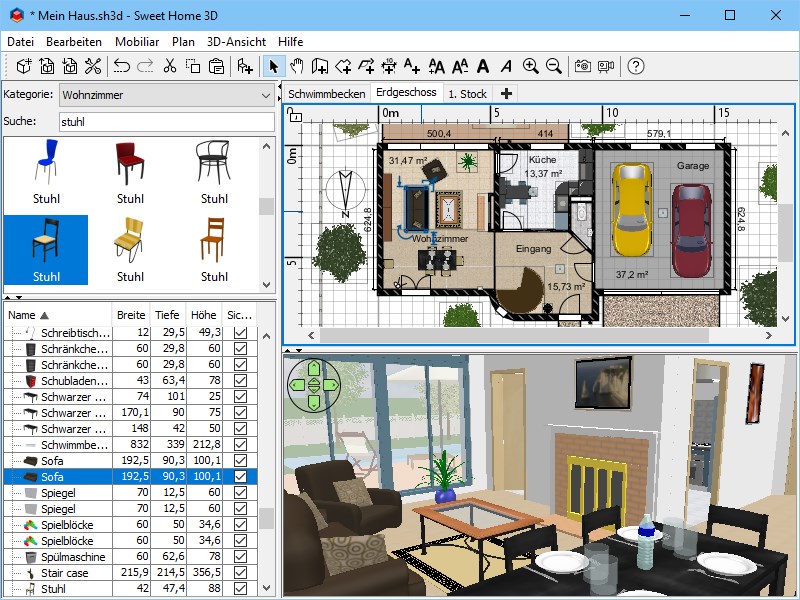
Task: Switch to the Schwimmbecken level tab
Action: tap(327, 94)
